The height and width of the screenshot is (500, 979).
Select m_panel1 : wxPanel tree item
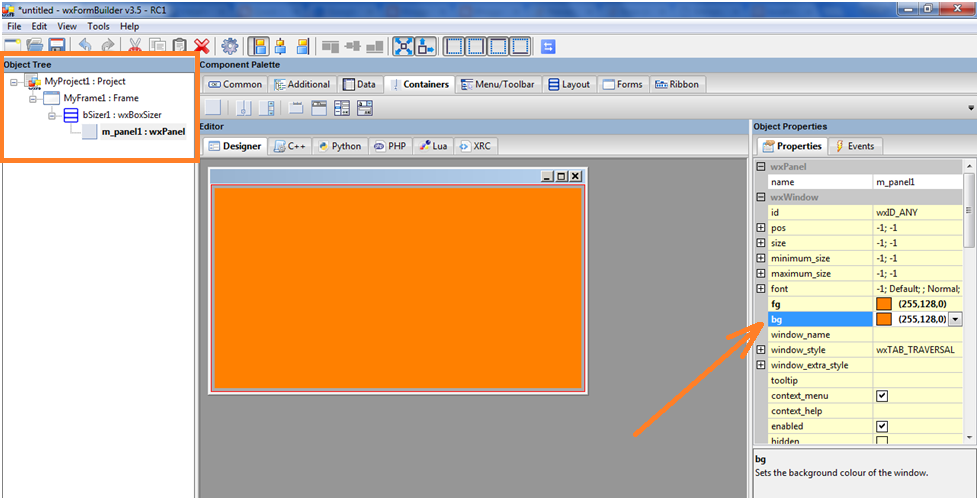(143, 132)
